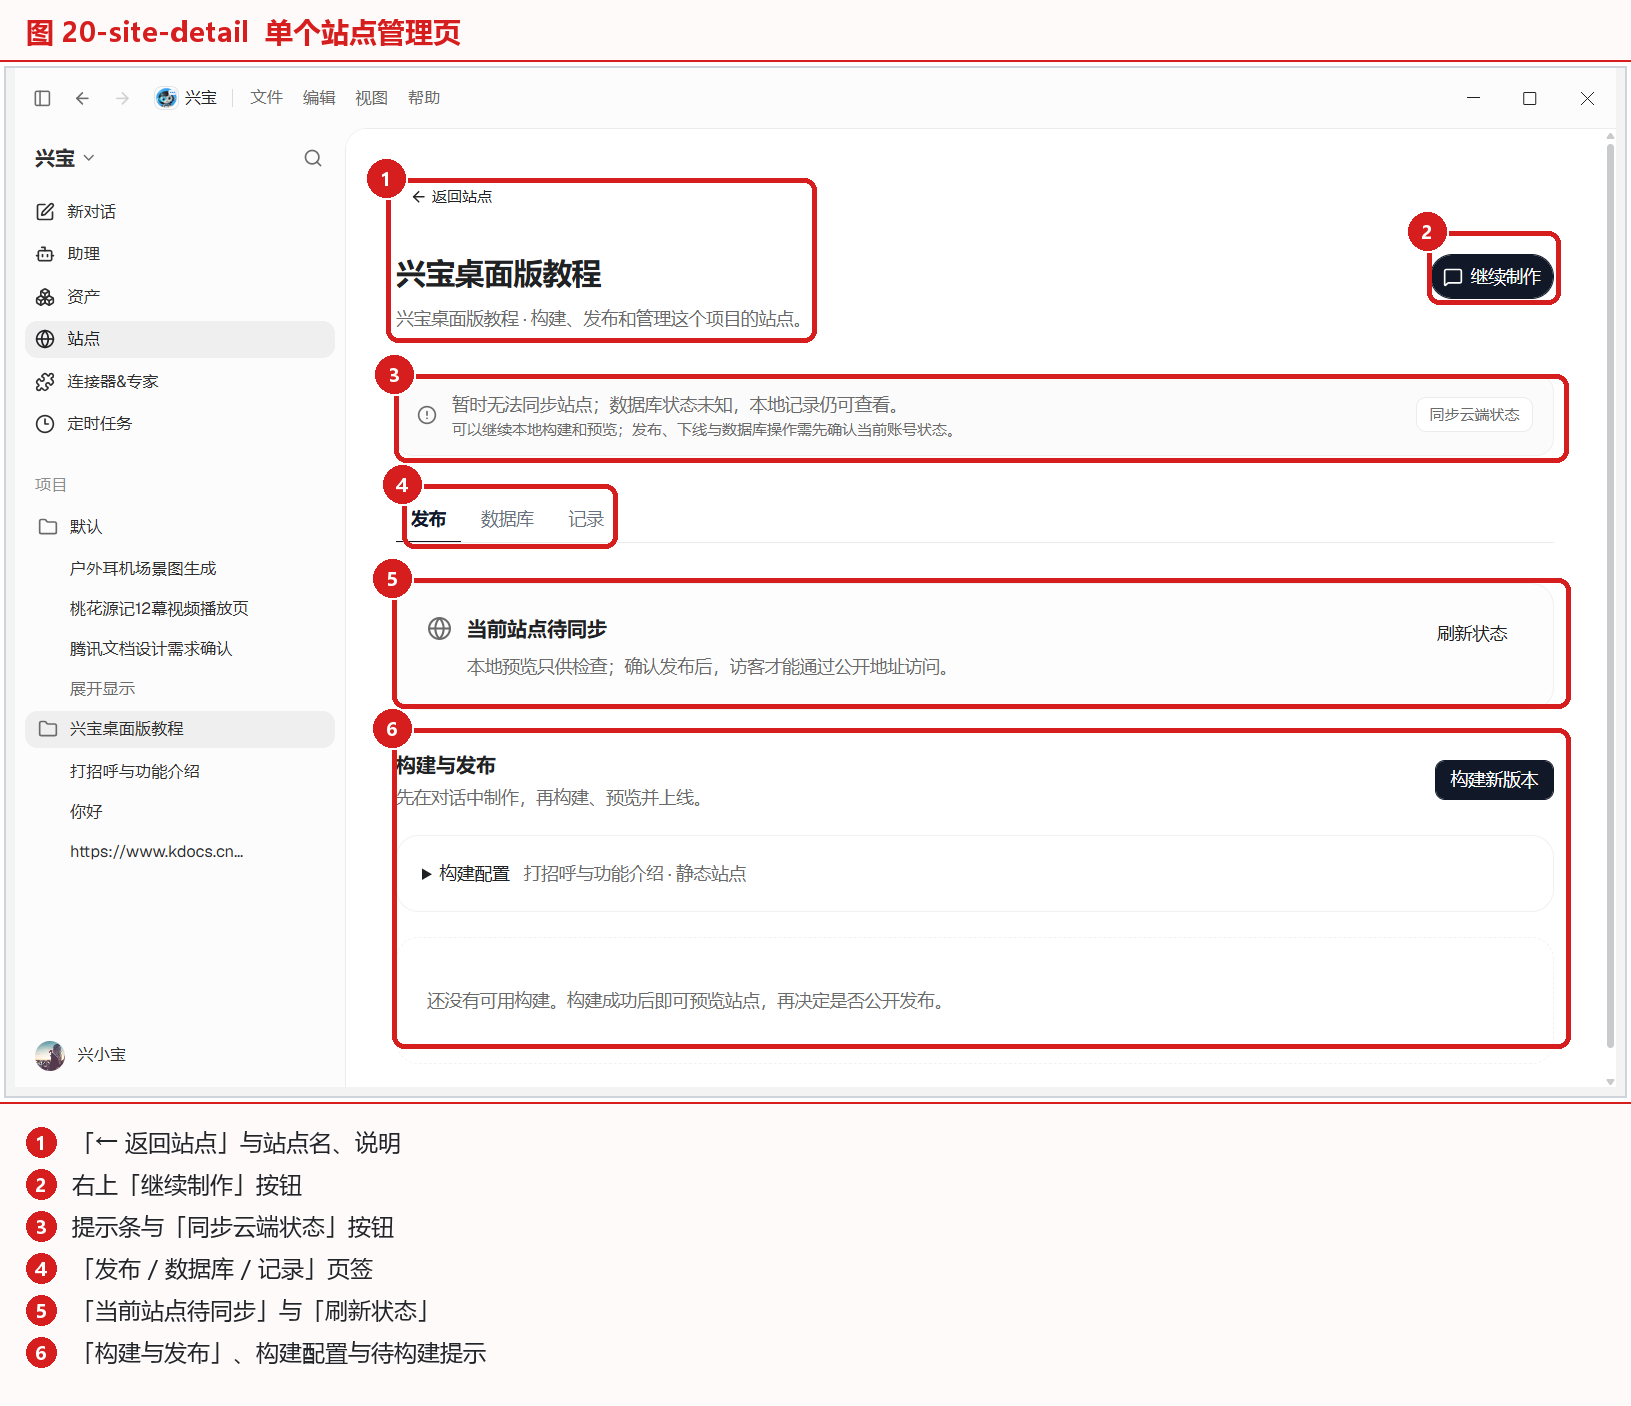
Task: Click the 兴宝桌面版教程 folder icon
Action: 47,729
